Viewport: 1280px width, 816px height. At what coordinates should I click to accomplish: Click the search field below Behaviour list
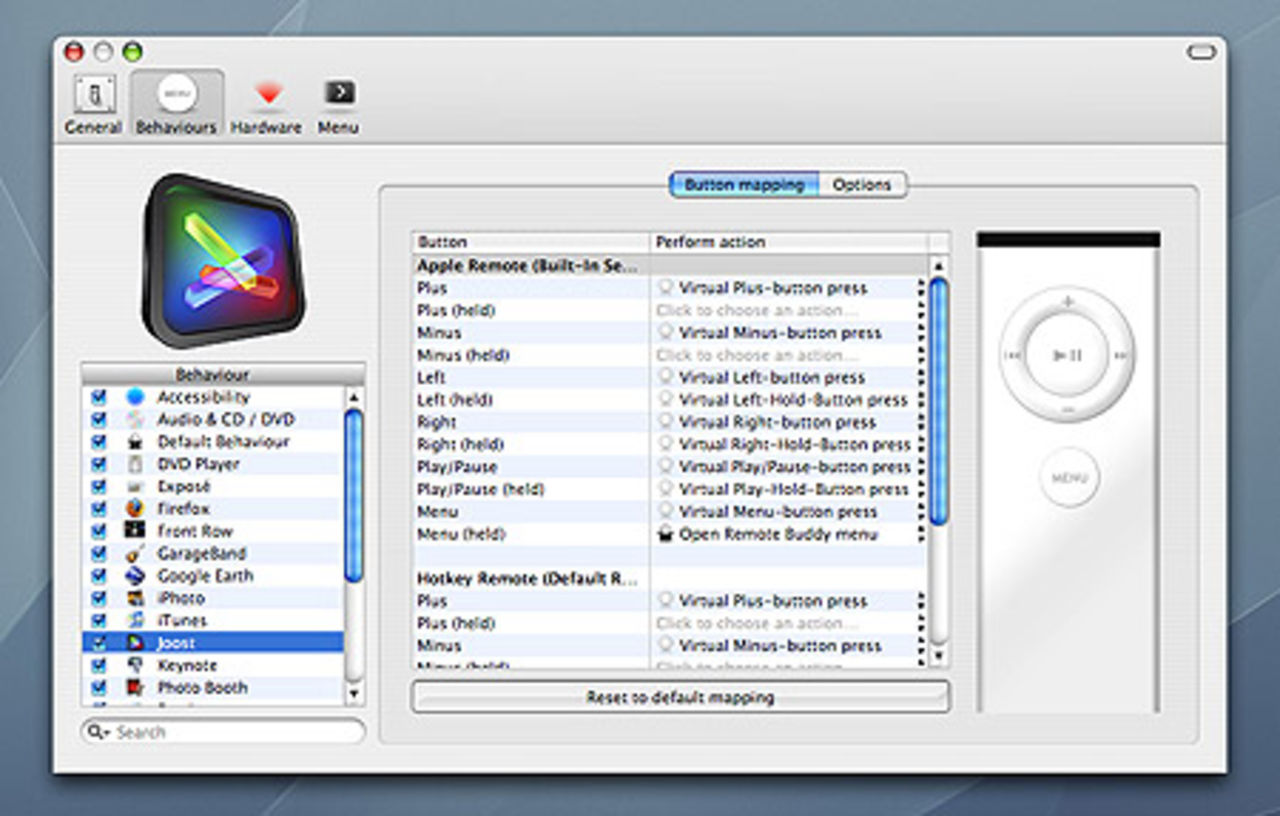(x=222, y=731)
